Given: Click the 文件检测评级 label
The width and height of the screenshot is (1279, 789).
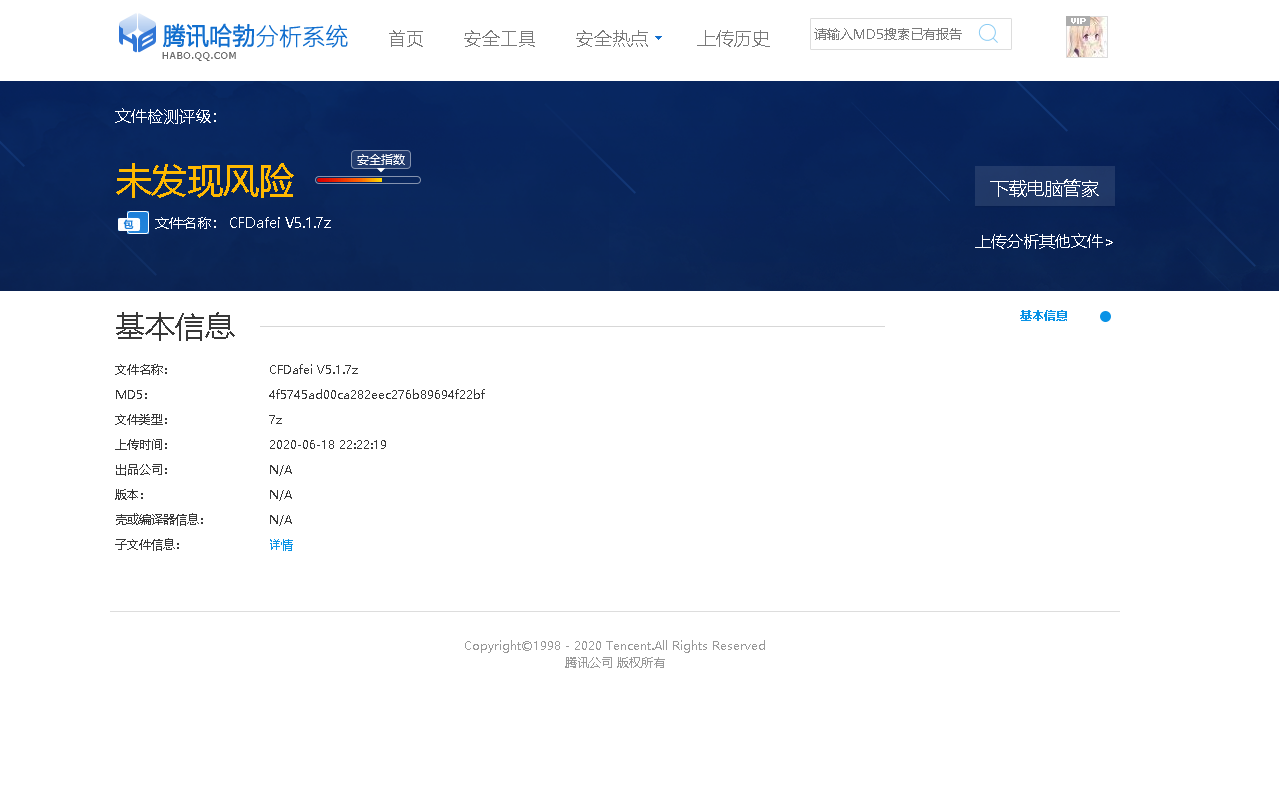Looking at the screenshot, I should tap(166, 116).
